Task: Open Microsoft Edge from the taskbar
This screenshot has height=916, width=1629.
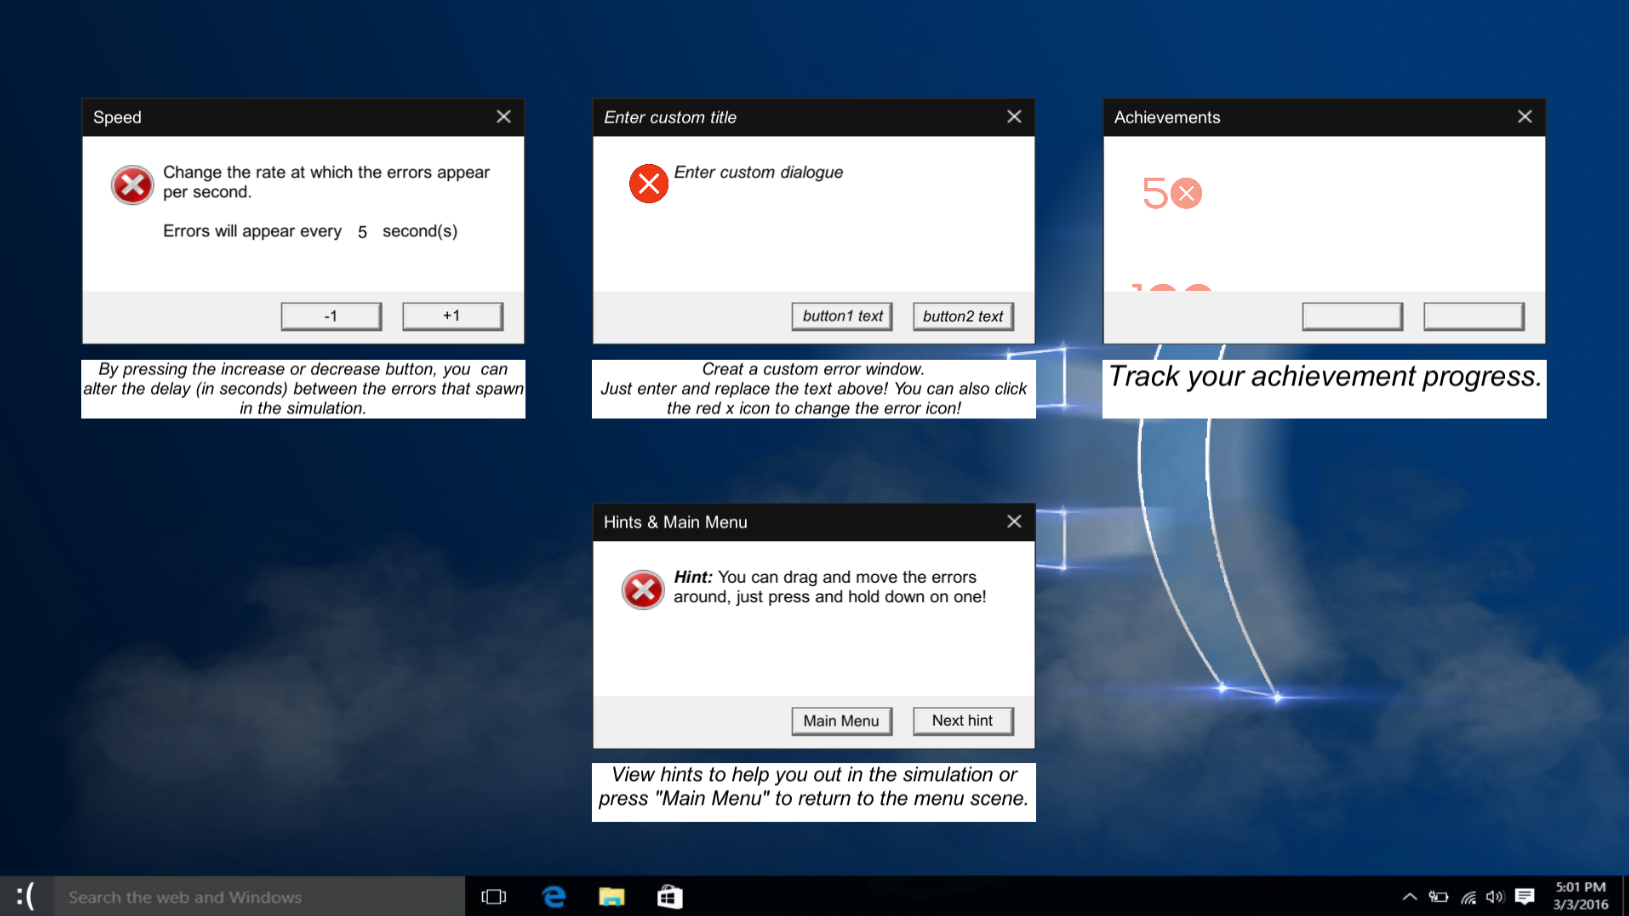Action: coord(553,895)
